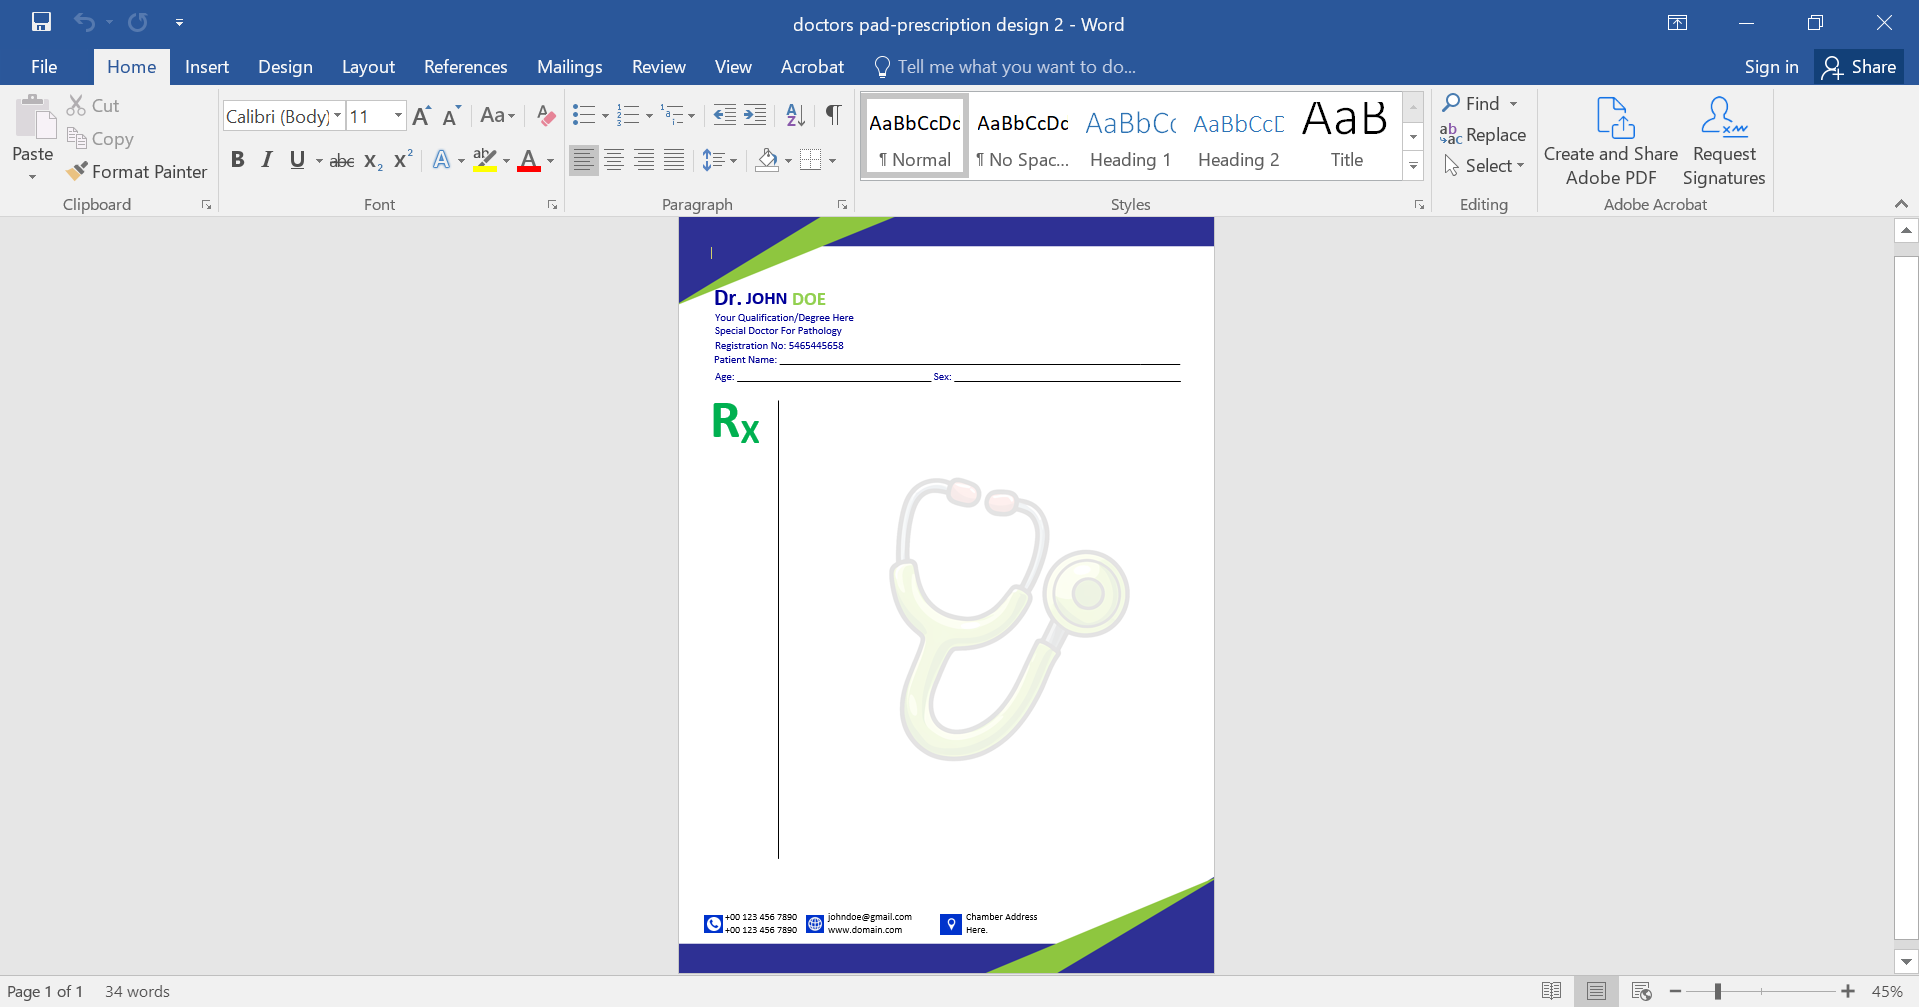This screenshot has height=1007, width=1919.
Task: Apply italic formatting
Action: point(267,159)
